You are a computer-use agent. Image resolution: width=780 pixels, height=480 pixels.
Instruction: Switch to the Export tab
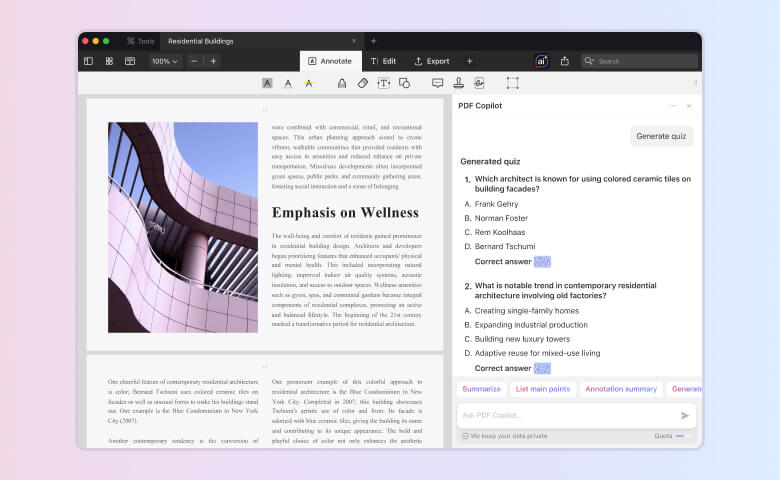[x=432, y=61]
